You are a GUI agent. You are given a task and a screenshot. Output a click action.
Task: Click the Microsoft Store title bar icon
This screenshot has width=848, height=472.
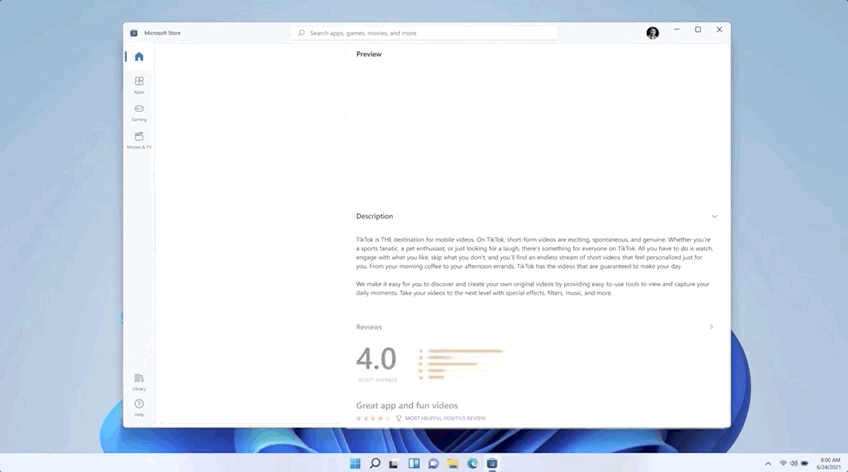click(x=134, y=33)
